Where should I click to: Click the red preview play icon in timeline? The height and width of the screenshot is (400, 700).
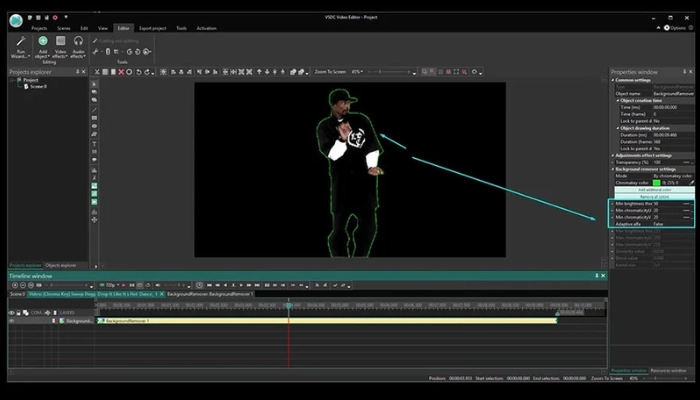(x=124, y=285)
